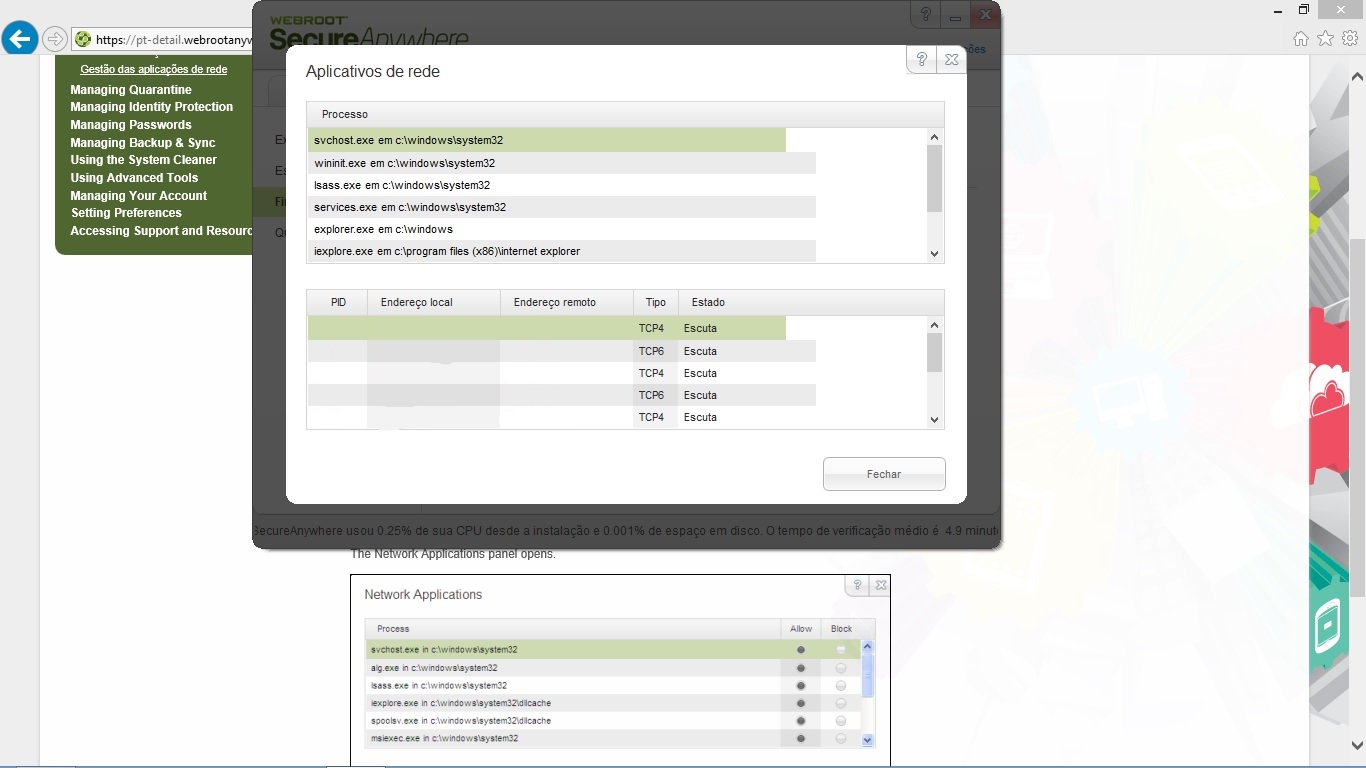
Task: Click the Tipo column header
Action: pos(656,302)
